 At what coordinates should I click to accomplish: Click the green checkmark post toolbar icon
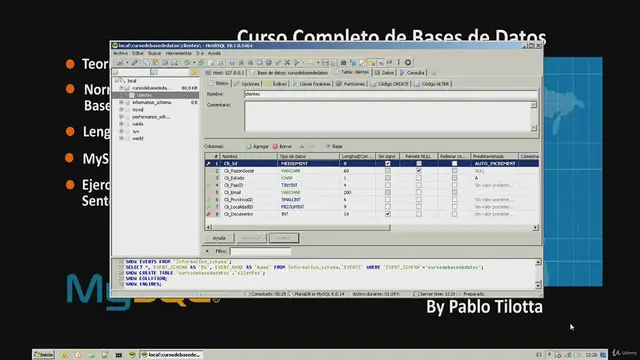click(x=278, y=62)
